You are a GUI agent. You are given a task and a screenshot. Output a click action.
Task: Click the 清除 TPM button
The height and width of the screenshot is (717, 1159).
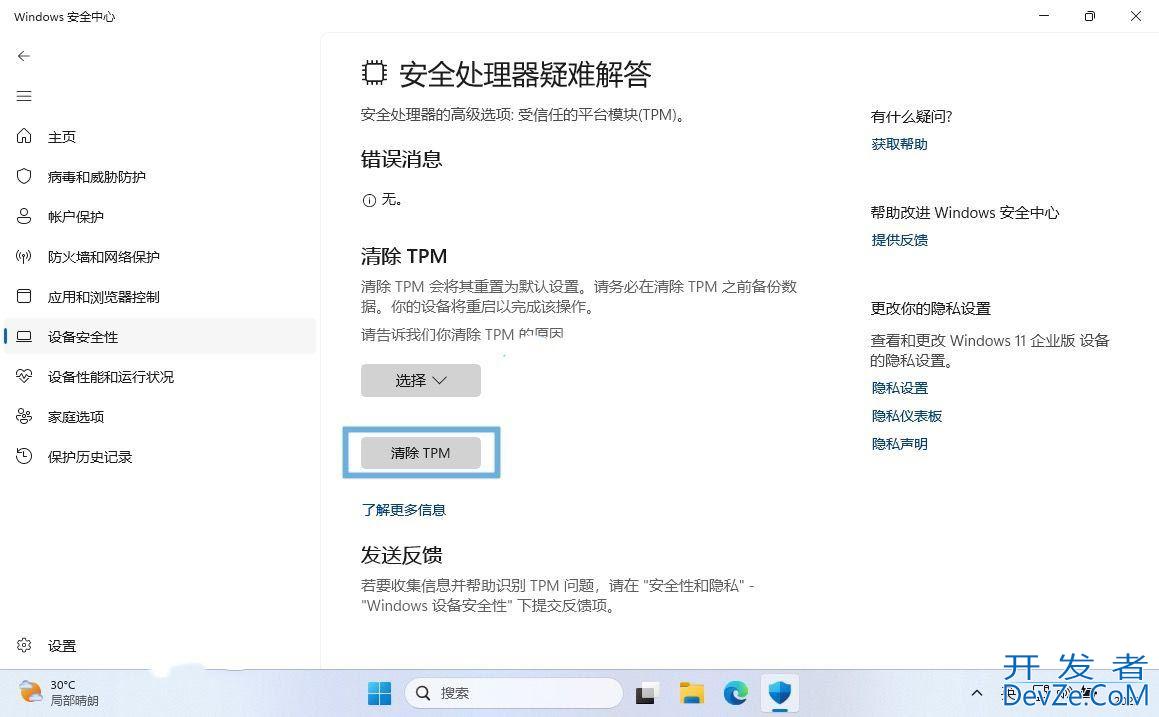click(421, 452)
